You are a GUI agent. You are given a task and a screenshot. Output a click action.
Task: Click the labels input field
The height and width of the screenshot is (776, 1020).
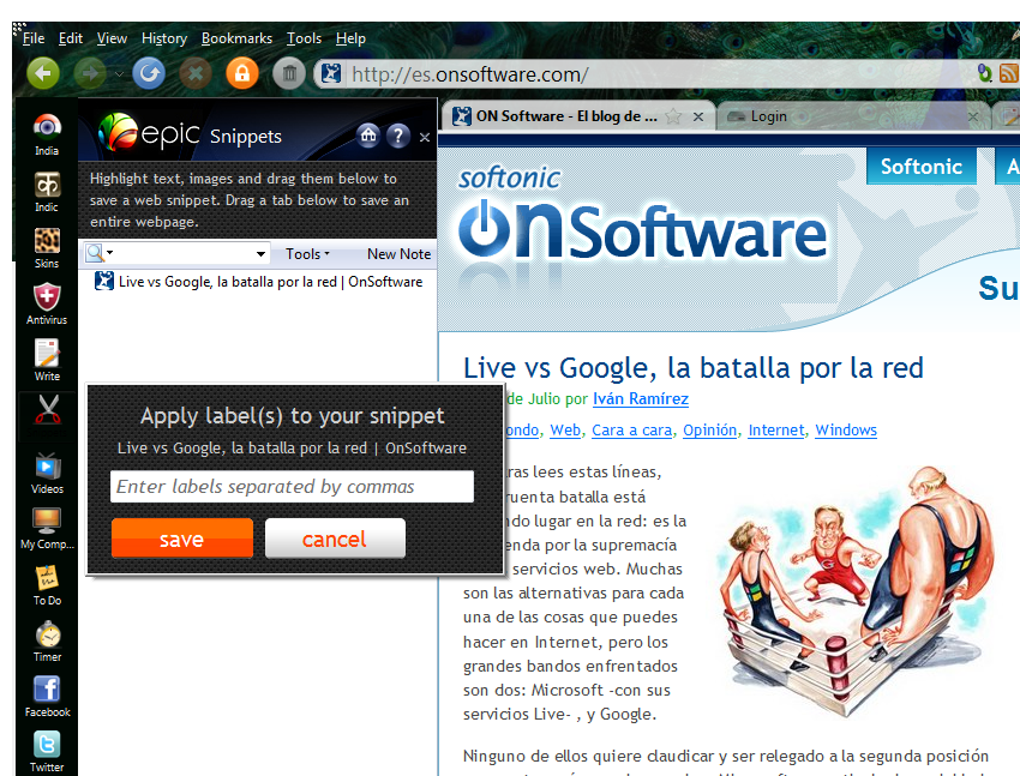point(292,487)
